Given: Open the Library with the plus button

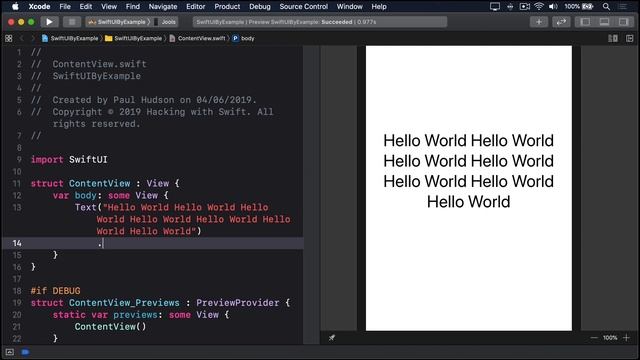Looking at the screenshot, I should click(539, 22).
